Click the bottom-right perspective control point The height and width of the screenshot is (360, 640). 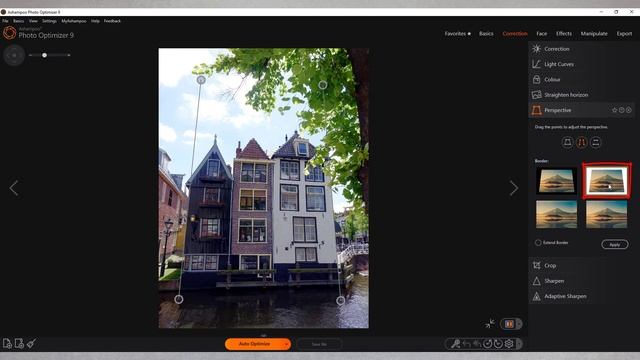tap(340, 301)
